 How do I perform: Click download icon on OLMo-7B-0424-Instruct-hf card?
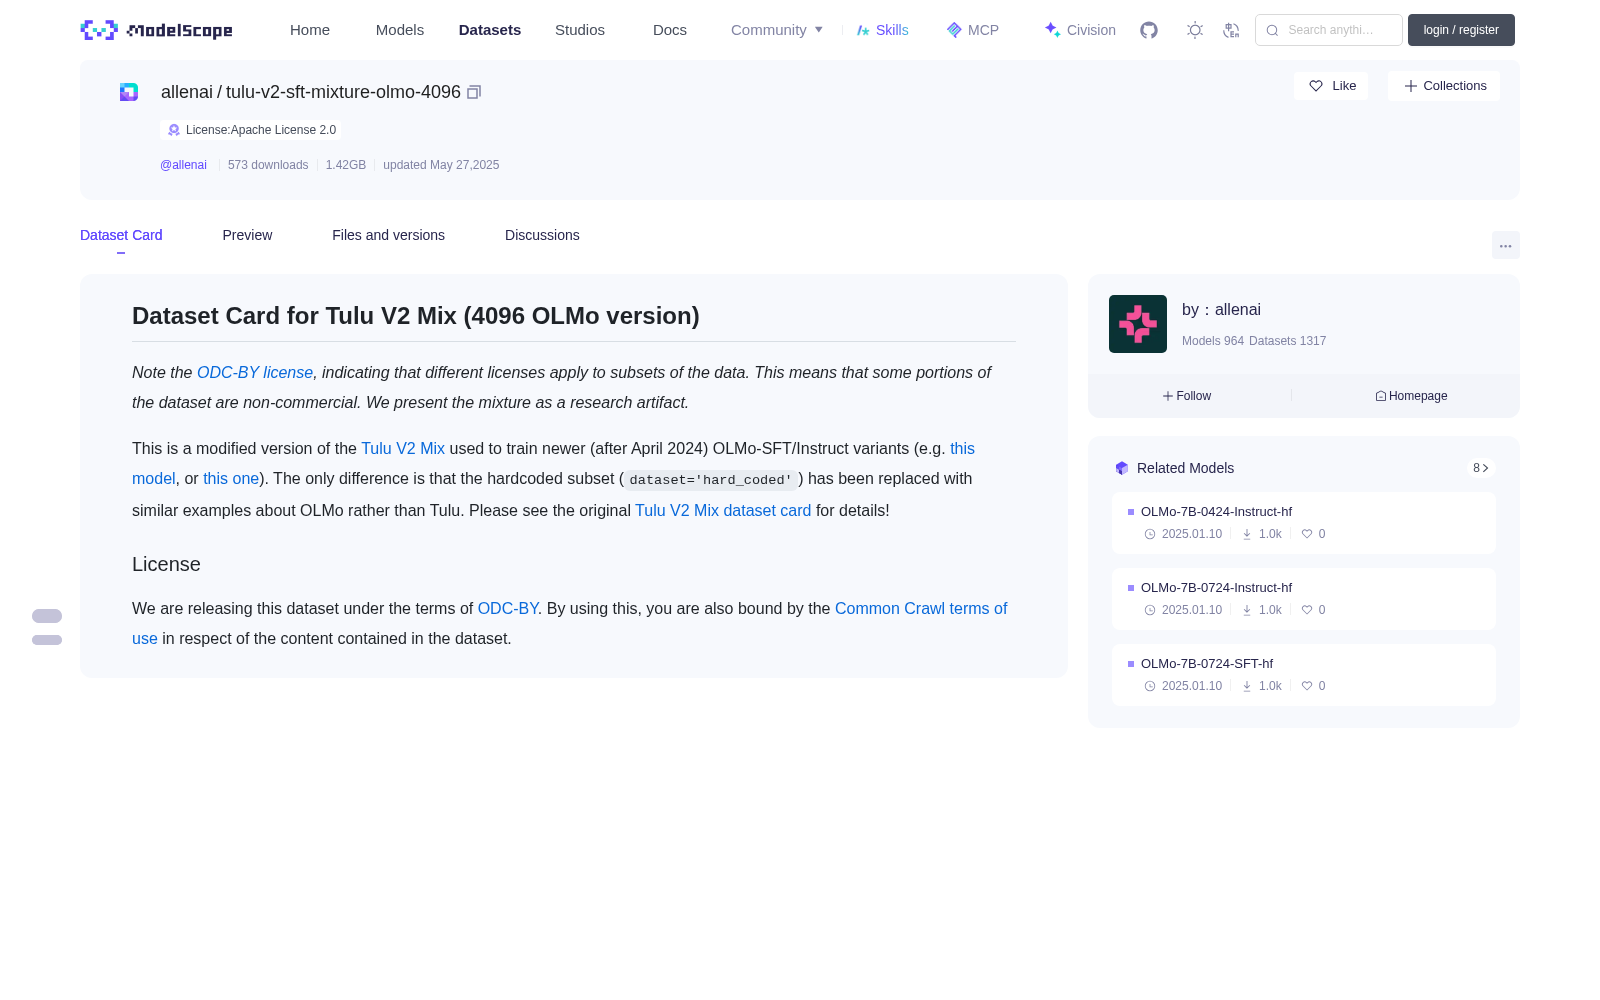1247,534
